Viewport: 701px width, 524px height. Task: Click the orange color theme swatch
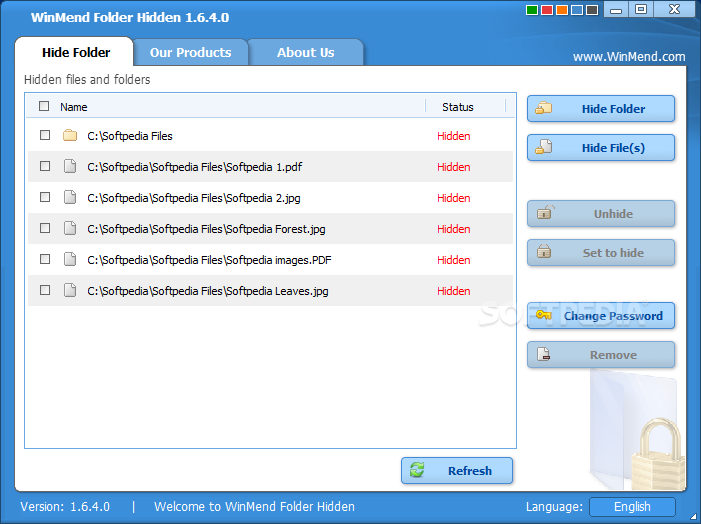click(562, 10)
